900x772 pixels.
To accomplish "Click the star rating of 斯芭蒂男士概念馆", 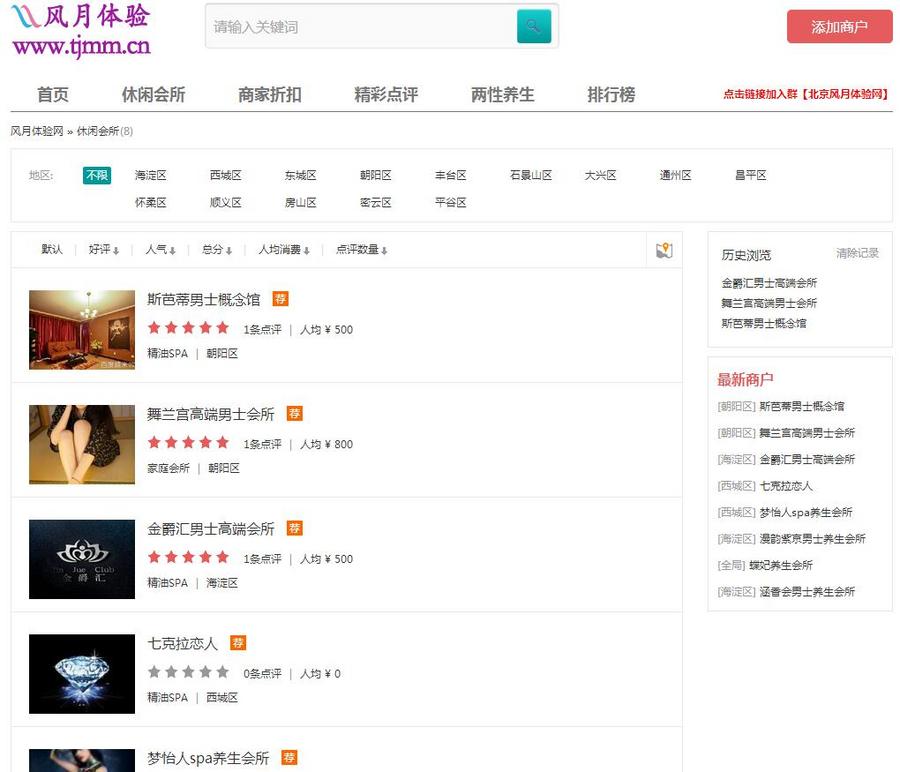I will (x=188, y=327).
